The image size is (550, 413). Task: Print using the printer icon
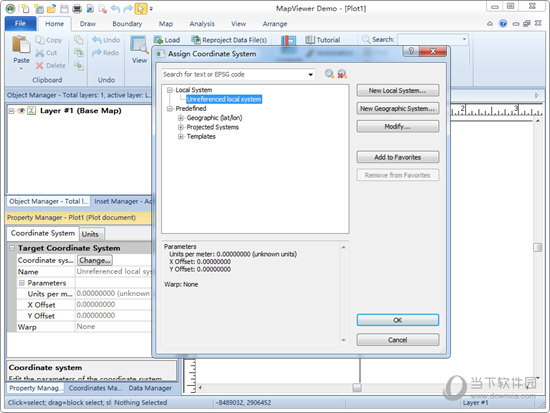[77, 8]
